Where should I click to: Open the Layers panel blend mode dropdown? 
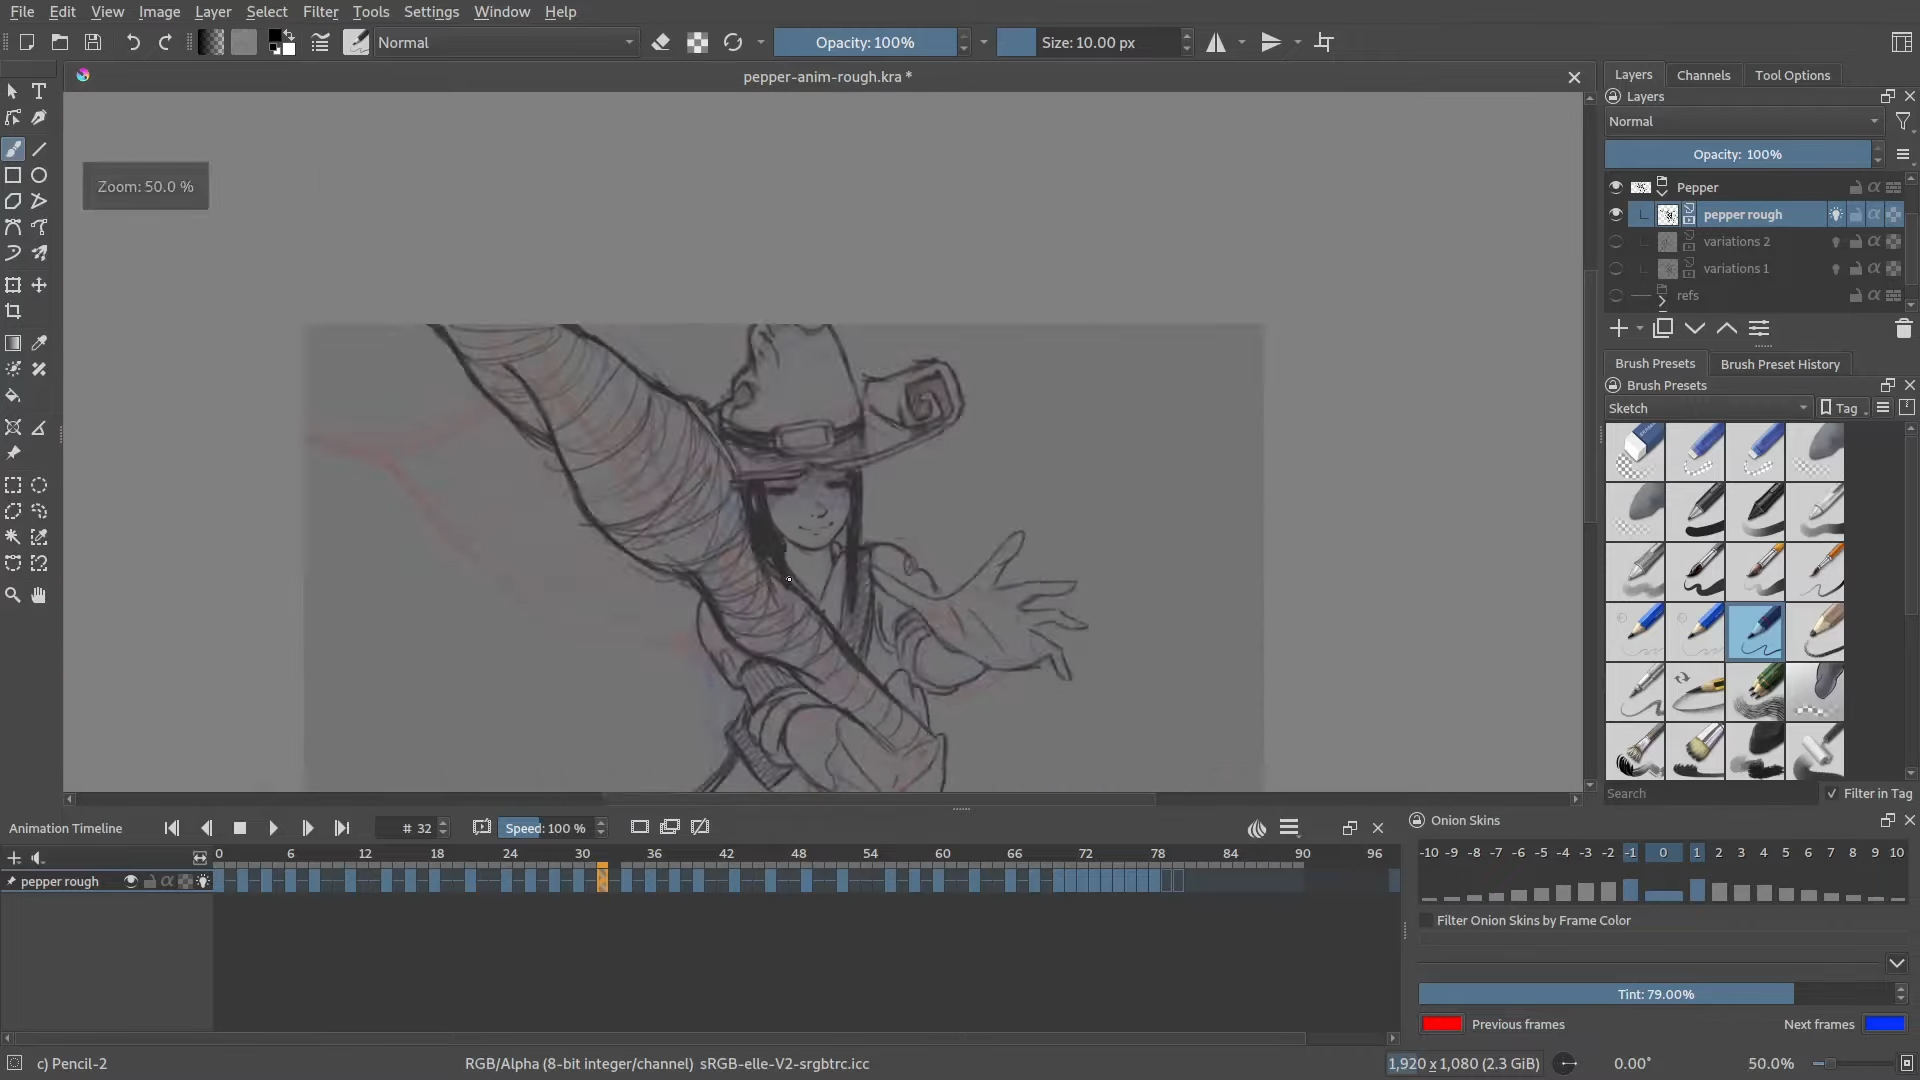pyautogui.click(x=1744, y=121)
